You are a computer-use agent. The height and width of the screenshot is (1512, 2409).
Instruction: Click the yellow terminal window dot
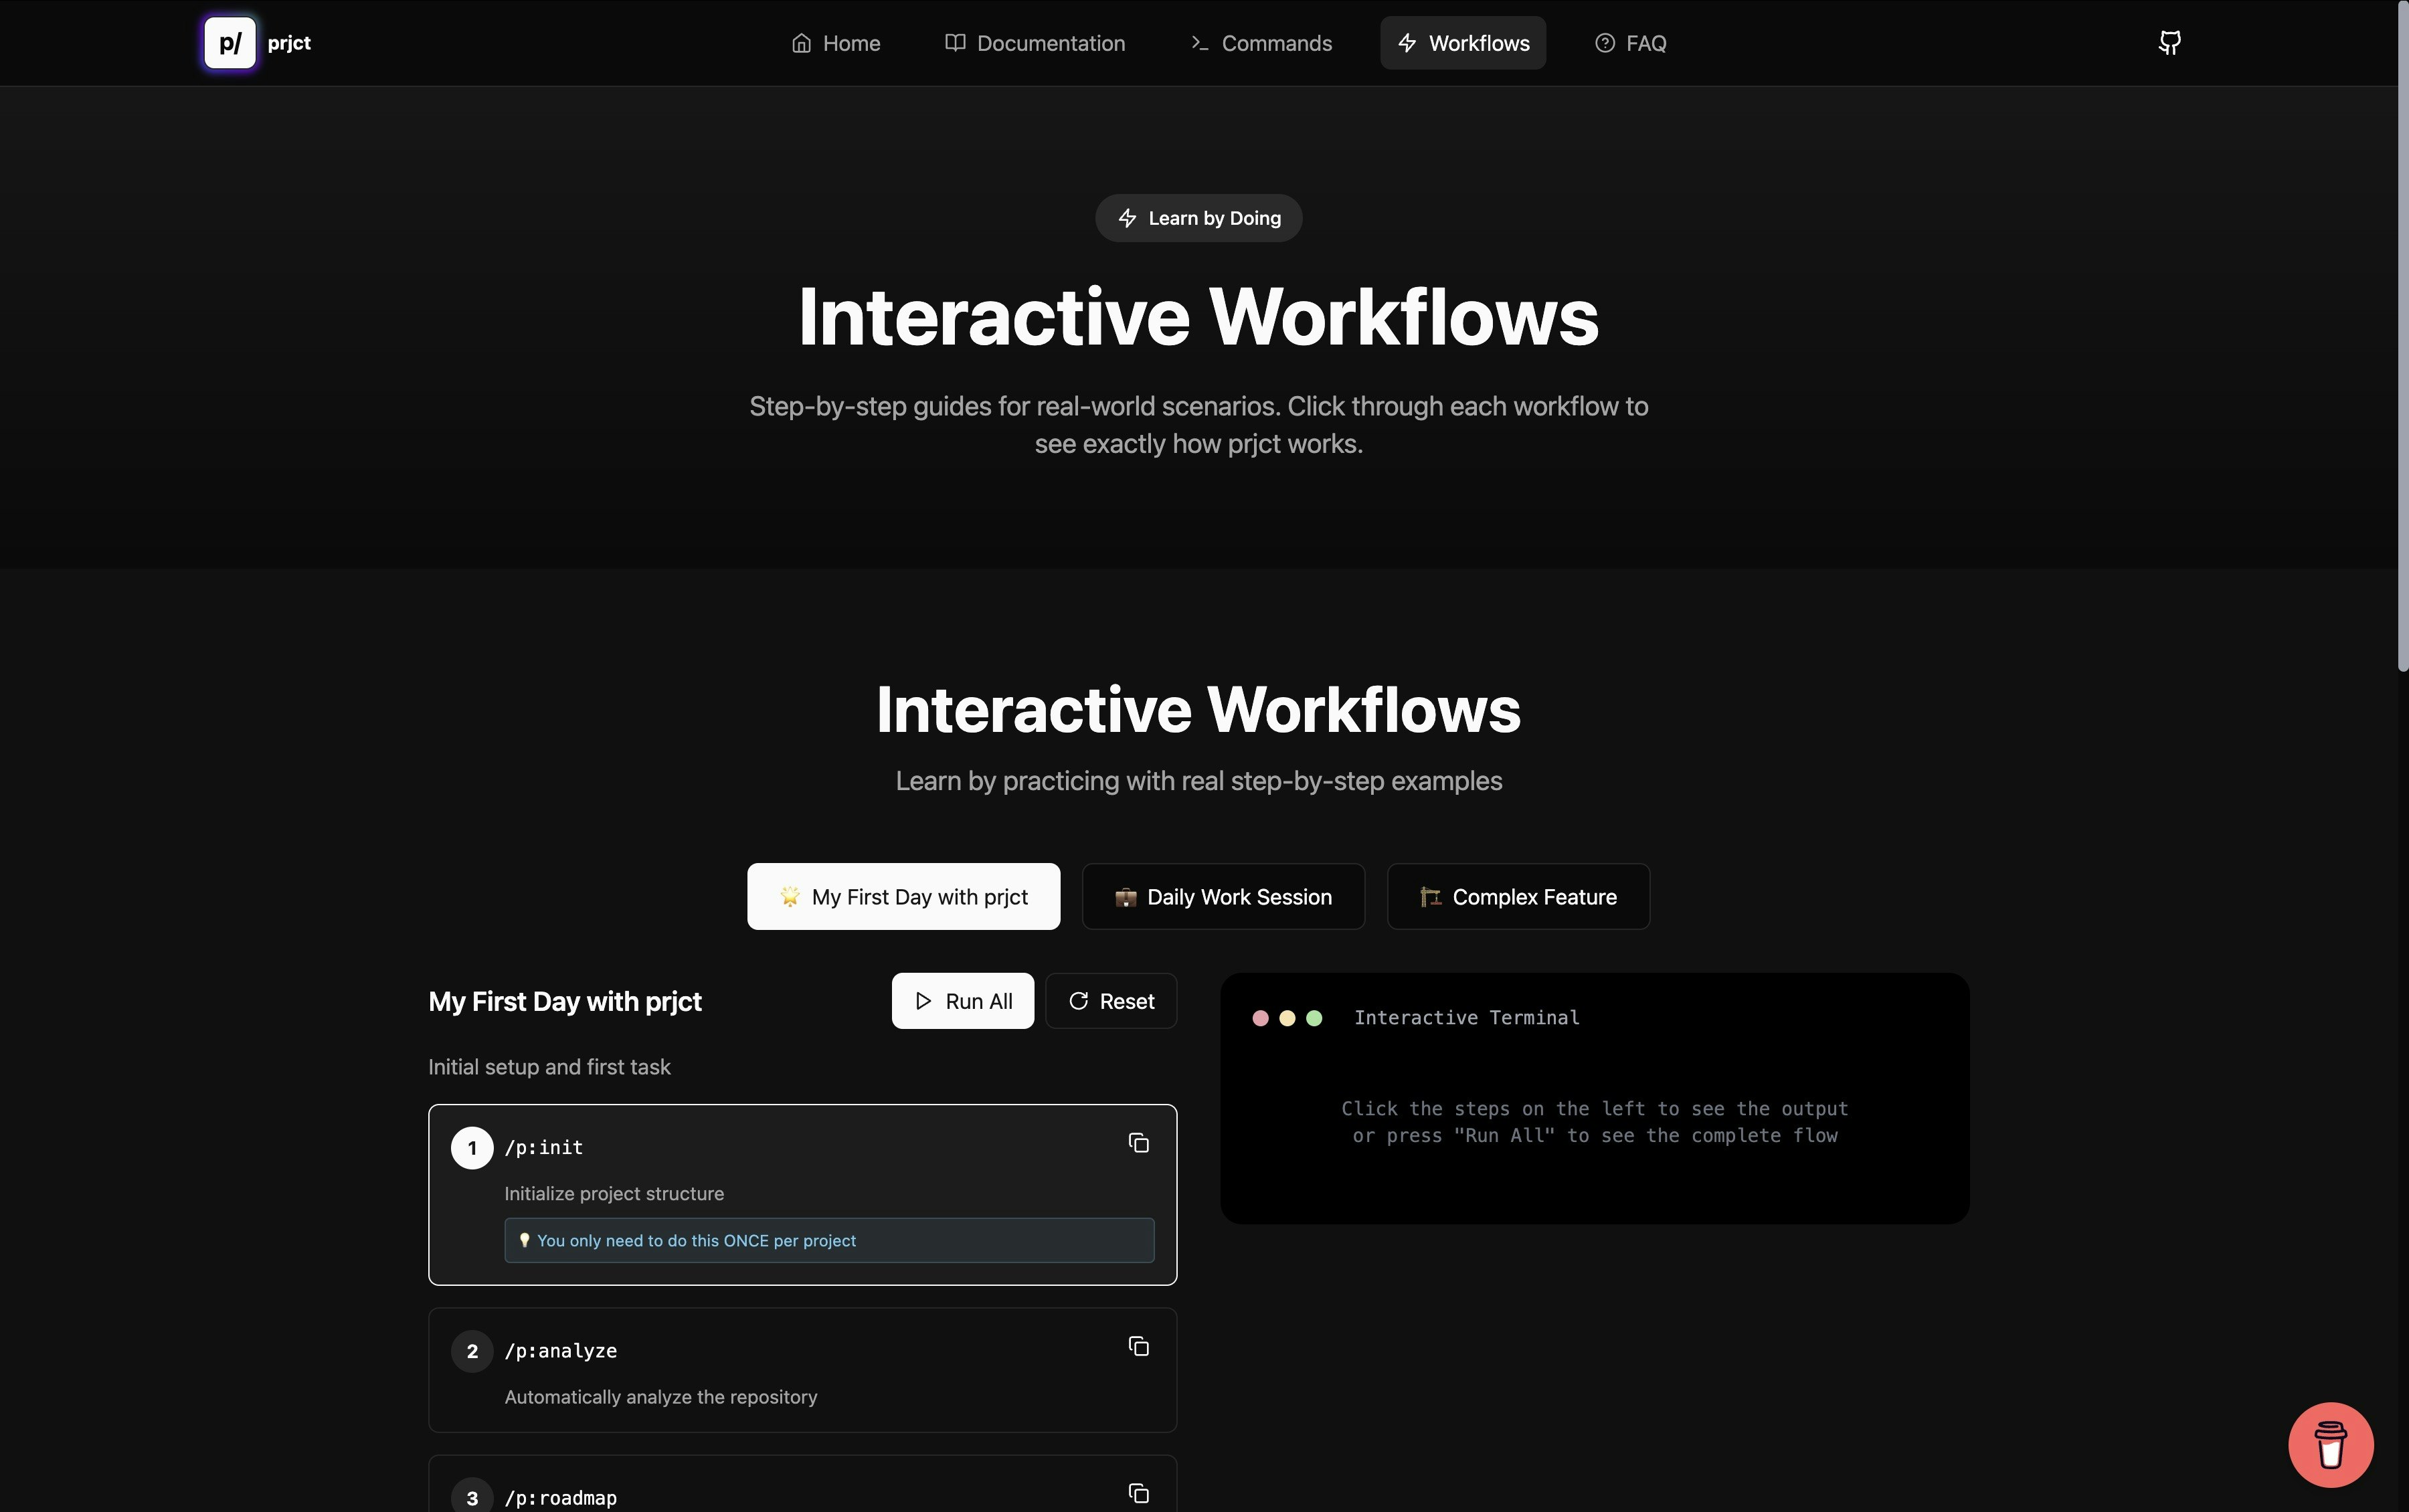(1287, 1018)
